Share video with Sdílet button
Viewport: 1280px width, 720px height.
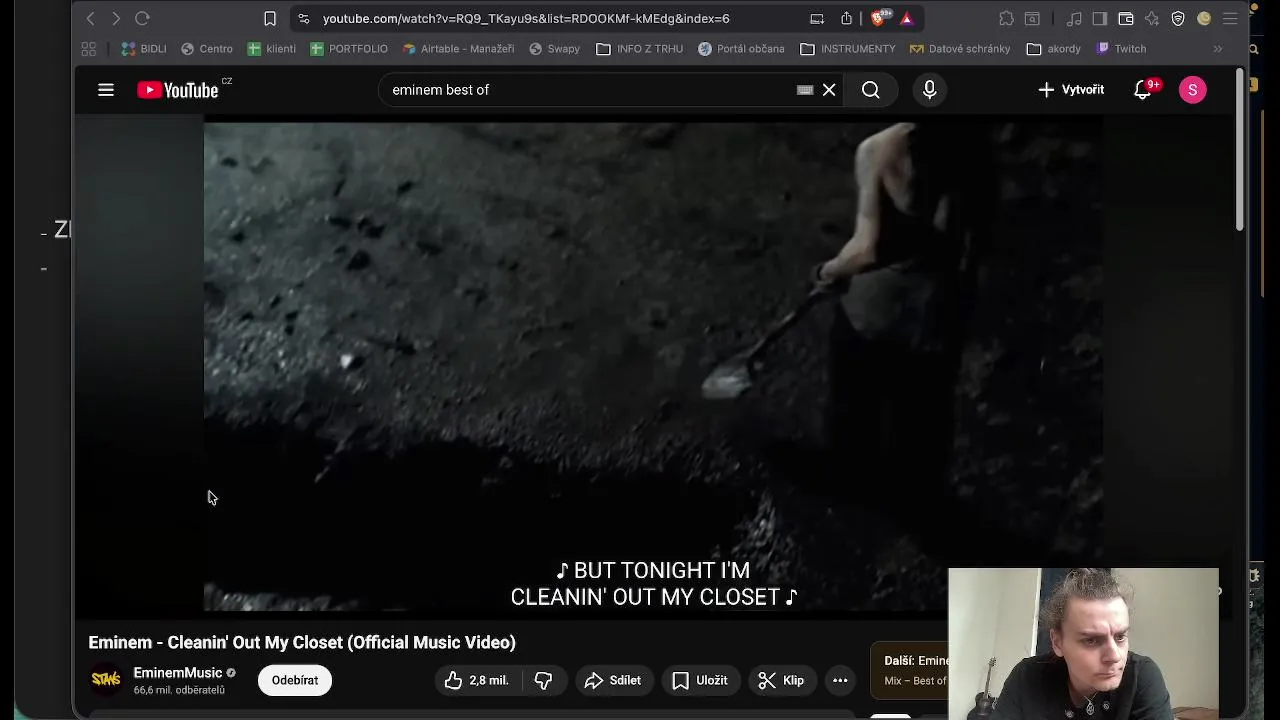(x=613, y=680)
